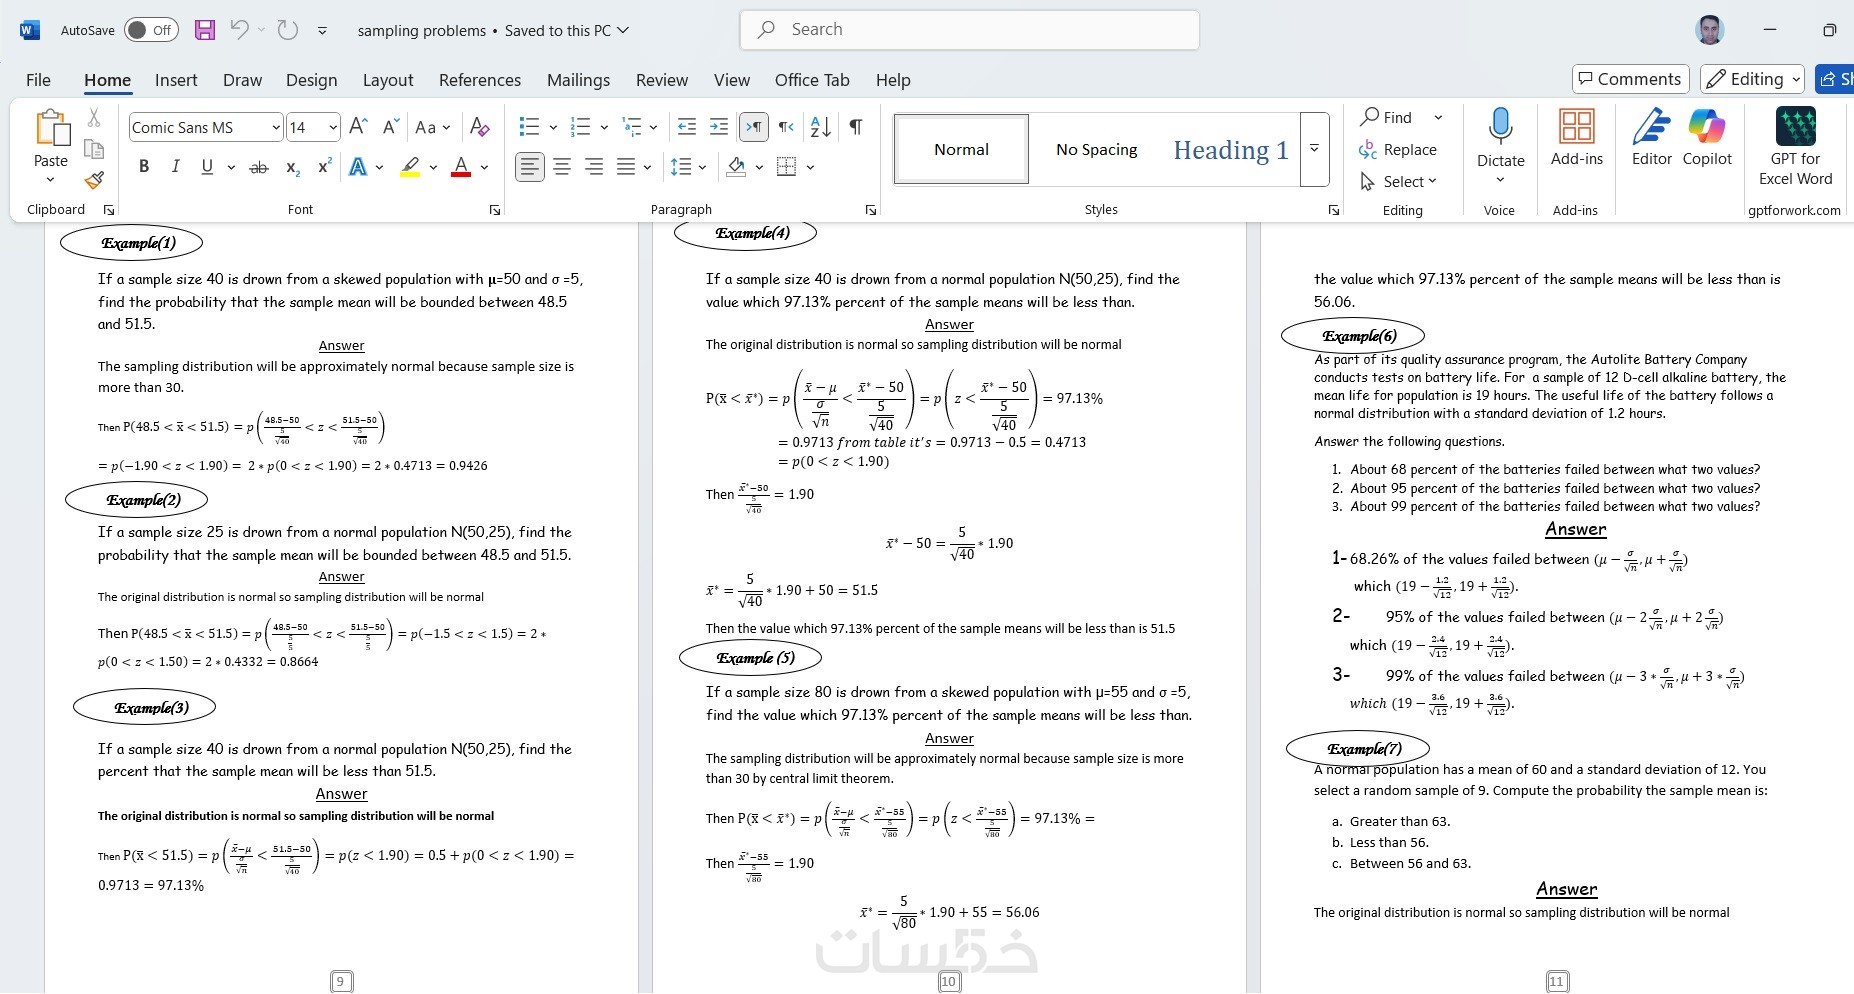Clear all formatting icon
The width and height of the screenshot is (1854, 994).
(480, 127)
